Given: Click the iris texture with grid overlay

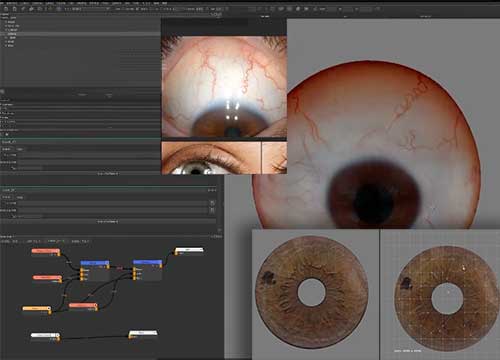Looking at the screenshot, I should tap(447, 298).
